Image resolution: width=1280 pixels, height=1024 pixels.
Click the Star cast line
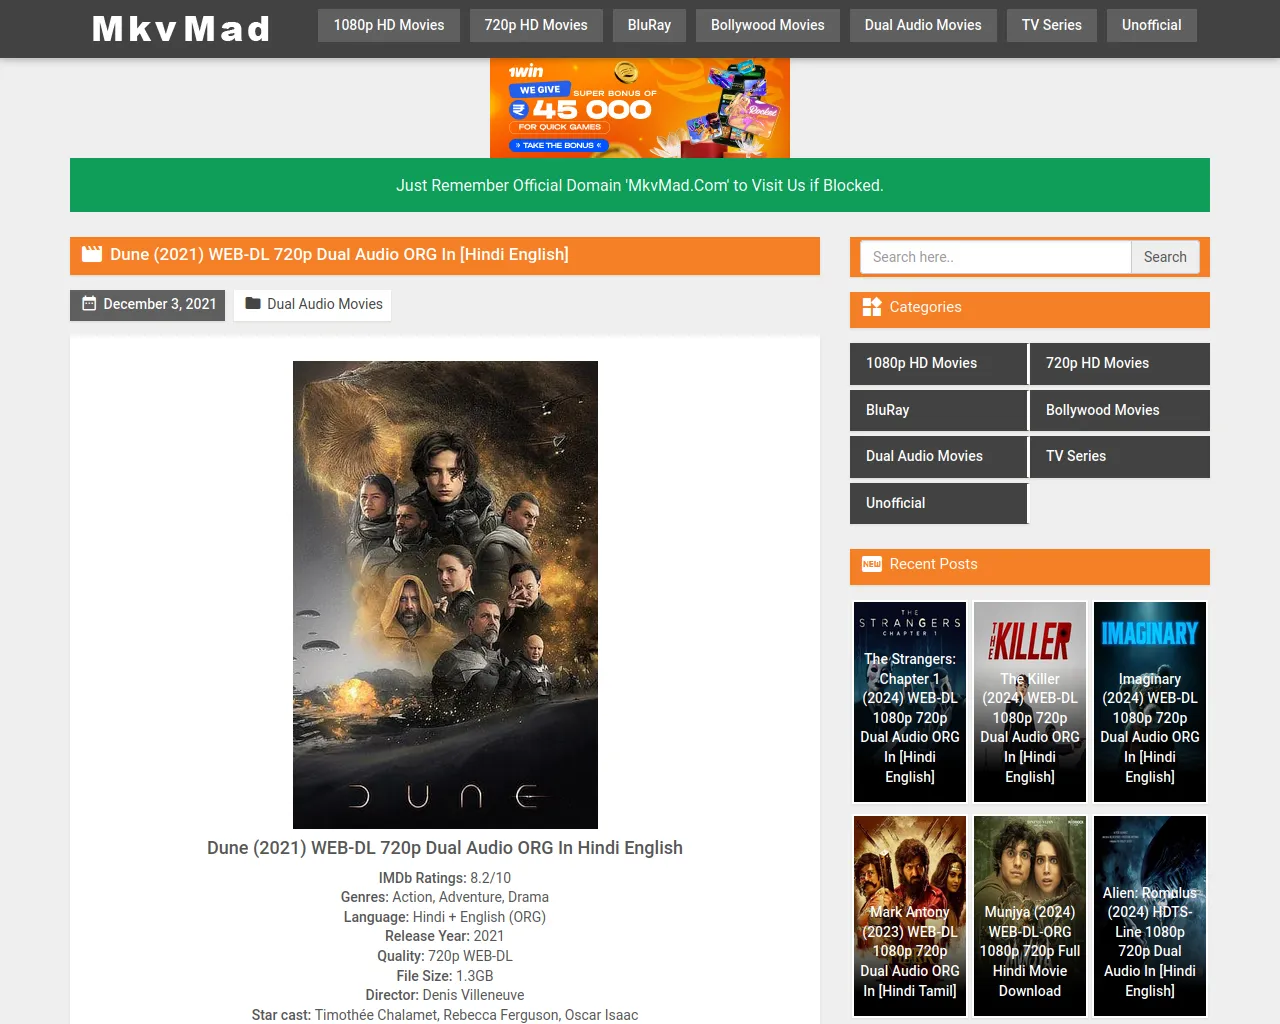[x=445, y=1015]
